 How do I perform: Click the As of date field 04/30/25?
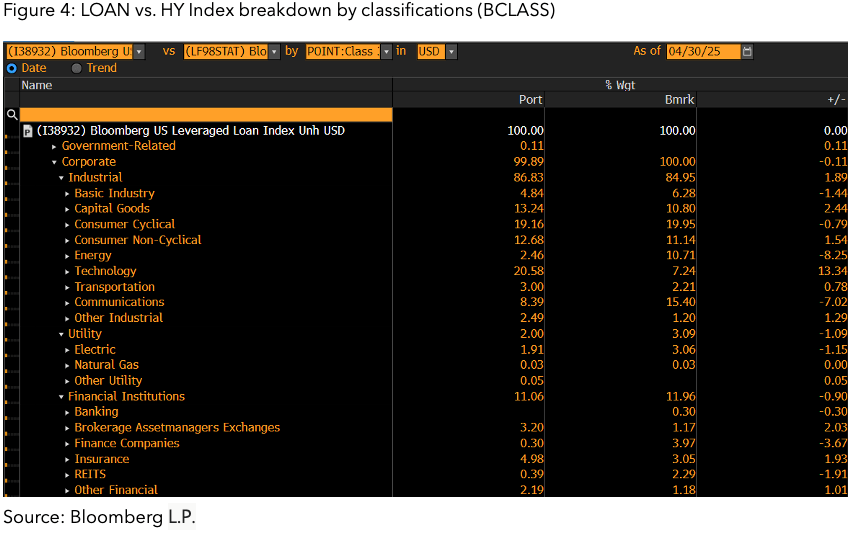point(702,51)
